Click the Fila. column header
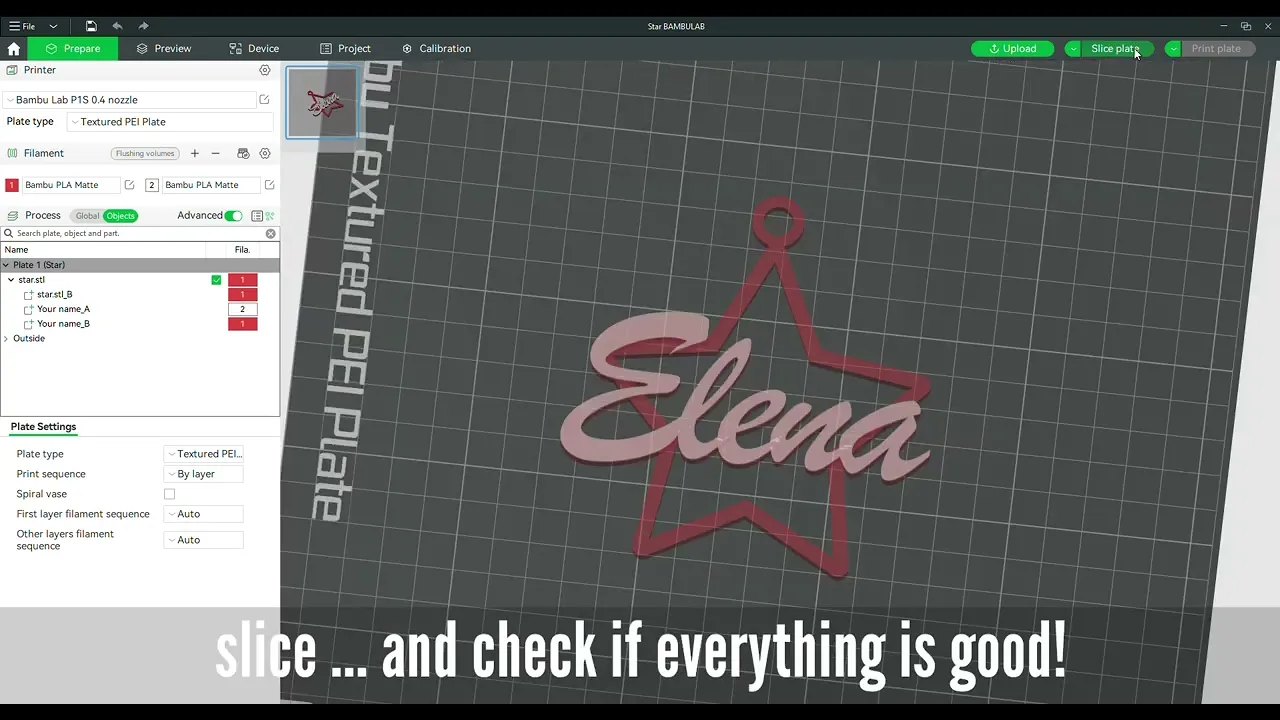The height and width of the screenshot is (720, 1280). click(242, 250)
